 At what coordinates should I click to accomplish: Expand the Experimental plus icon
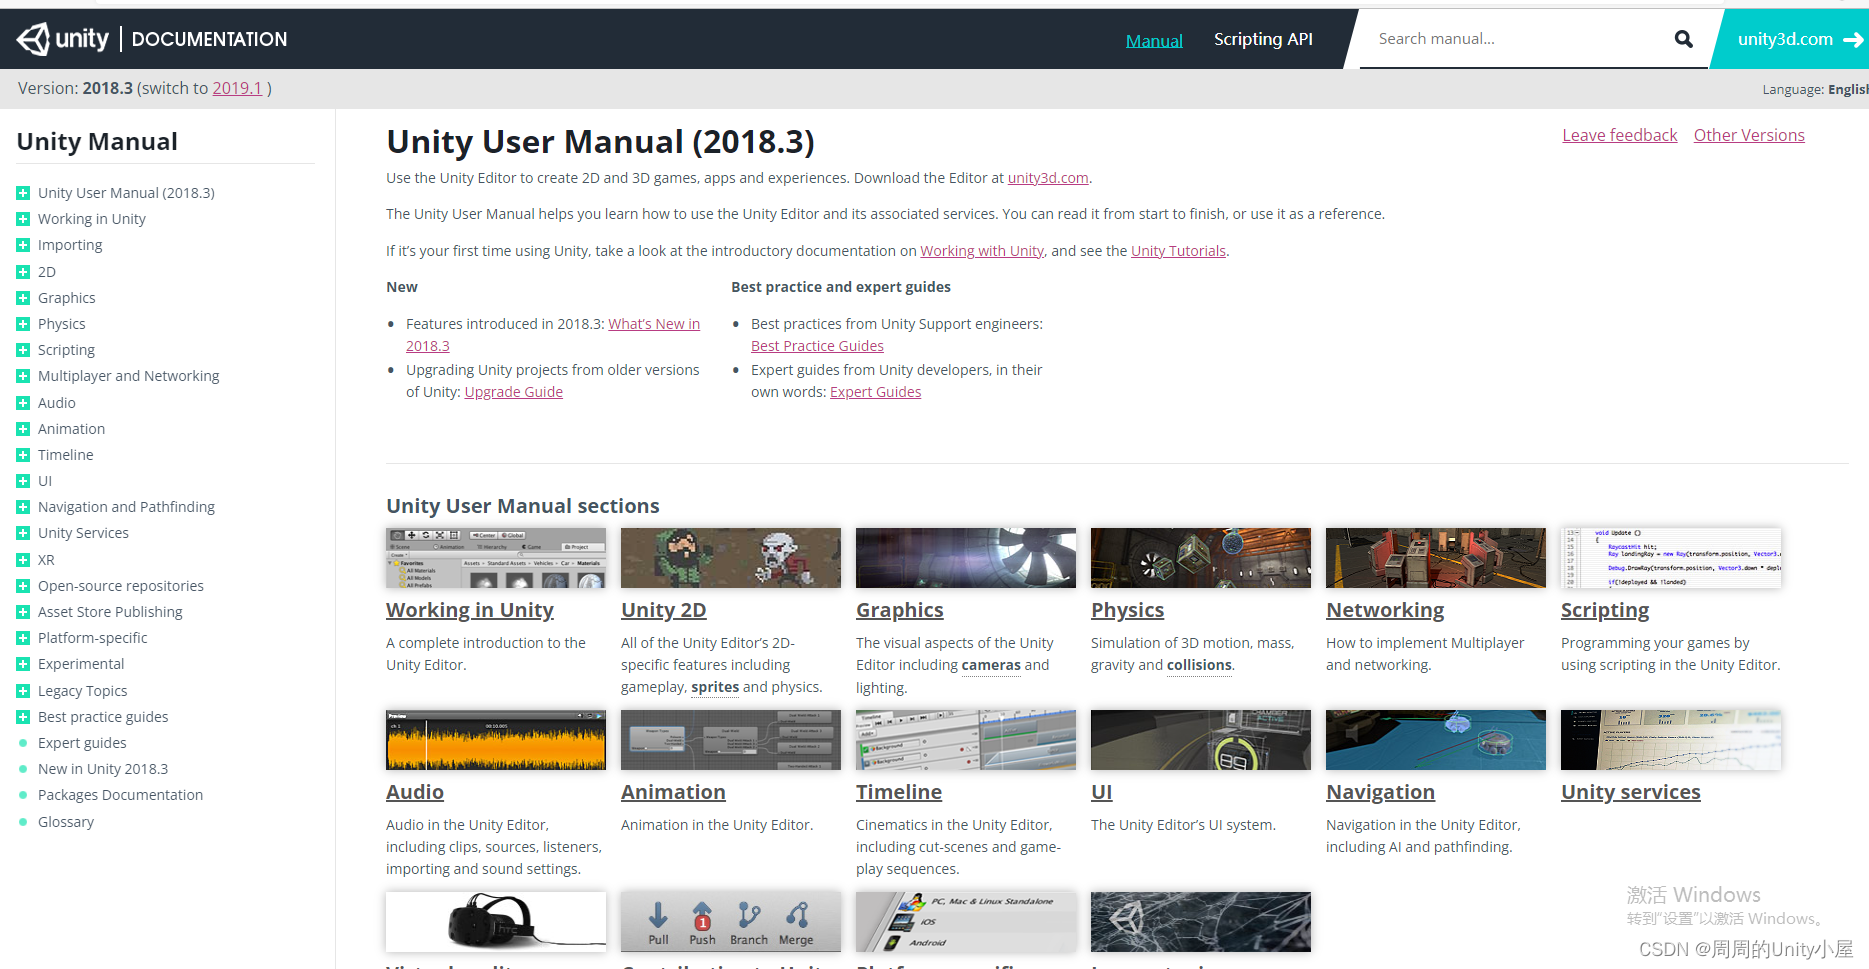tap(23, 664)
